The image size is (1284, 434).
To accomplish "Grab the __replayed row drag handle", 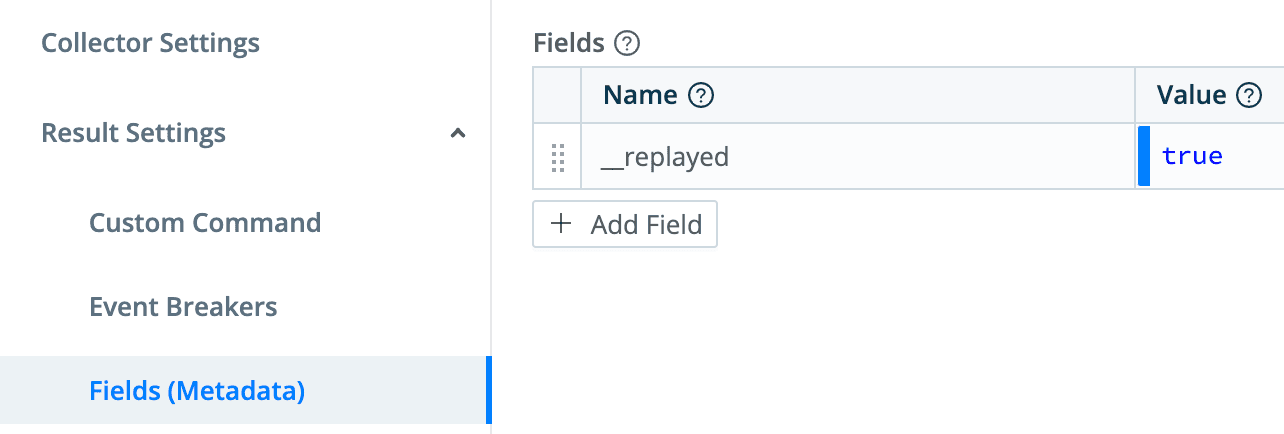I will tap(558, 157).
